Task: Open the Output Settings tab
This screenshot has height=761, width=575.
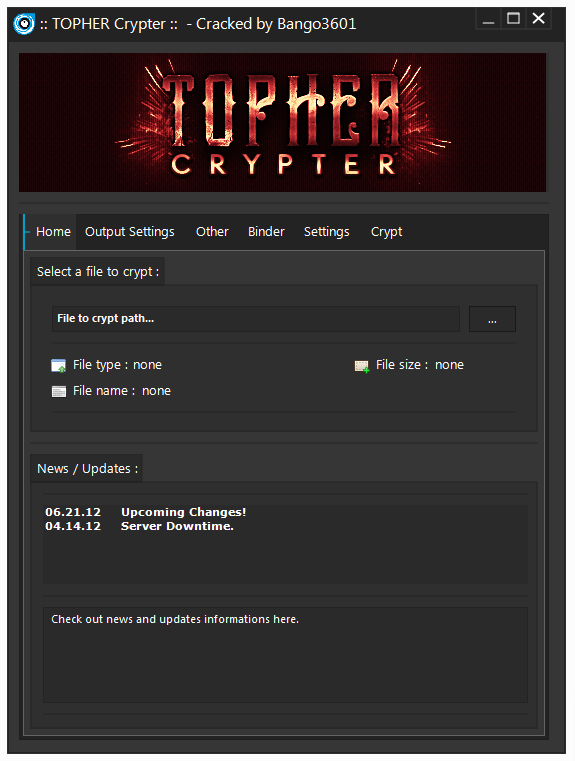Action: [x=130, y=232]
